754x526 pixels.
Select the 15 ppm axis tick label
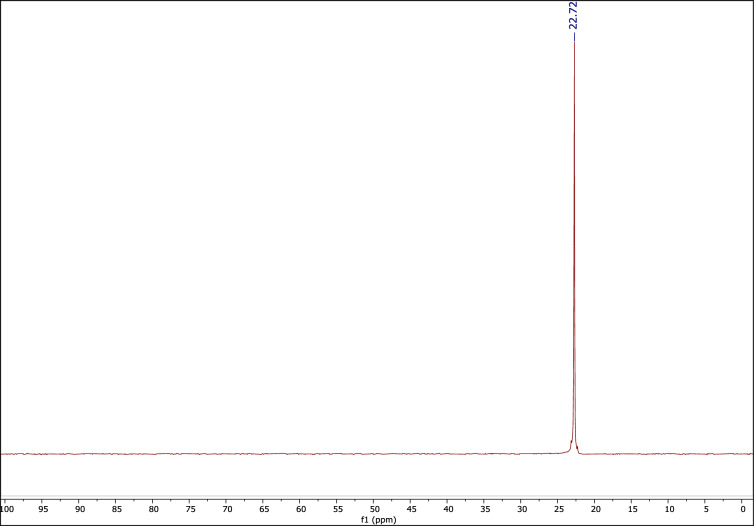pos(632,509)
